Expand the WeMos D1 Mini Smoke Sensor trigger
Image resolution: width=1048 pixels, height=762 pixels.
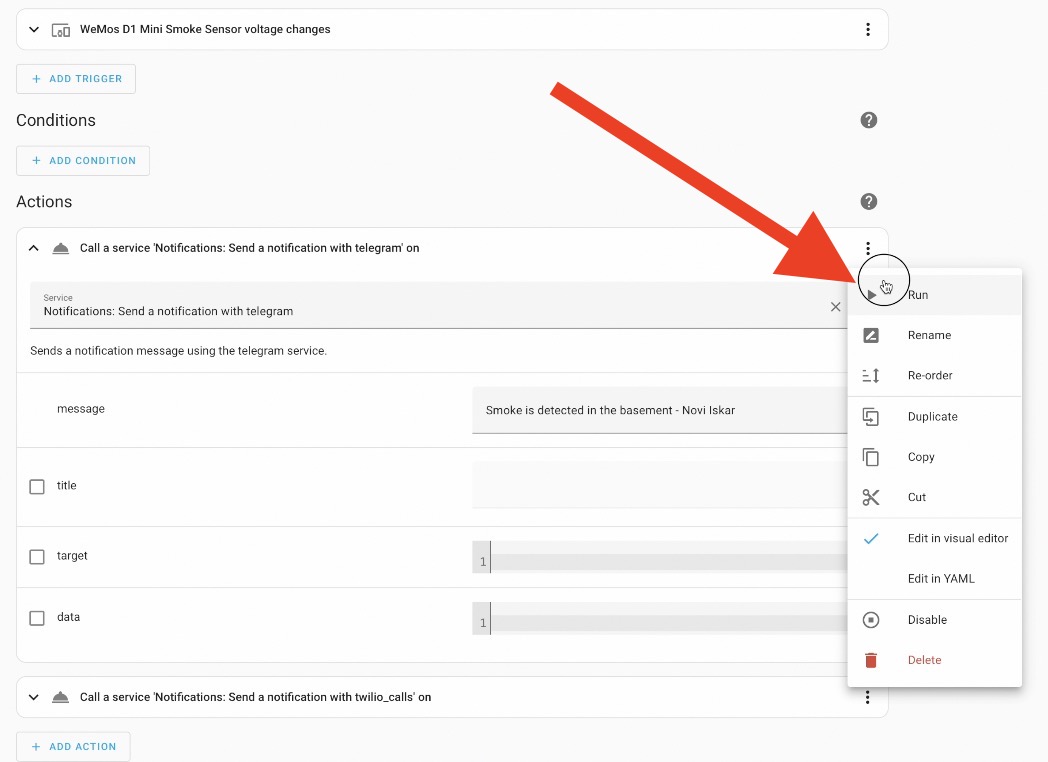point(34,29)
